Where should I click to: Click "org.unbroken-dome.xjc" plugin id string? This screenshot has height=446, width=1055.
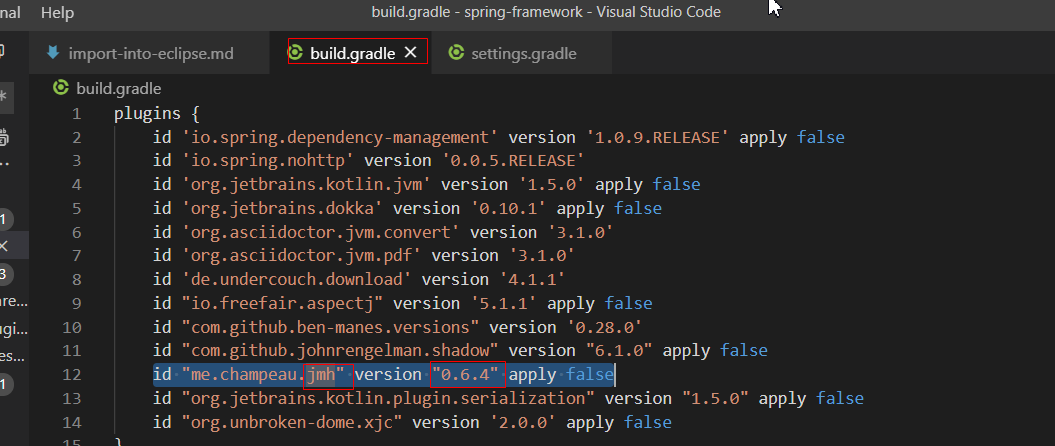tap(292, 422)
